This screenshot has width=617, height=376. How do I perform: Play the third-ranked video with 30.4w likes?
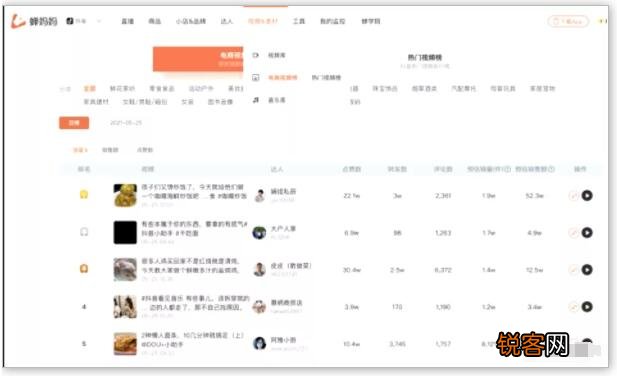[587, 269]
